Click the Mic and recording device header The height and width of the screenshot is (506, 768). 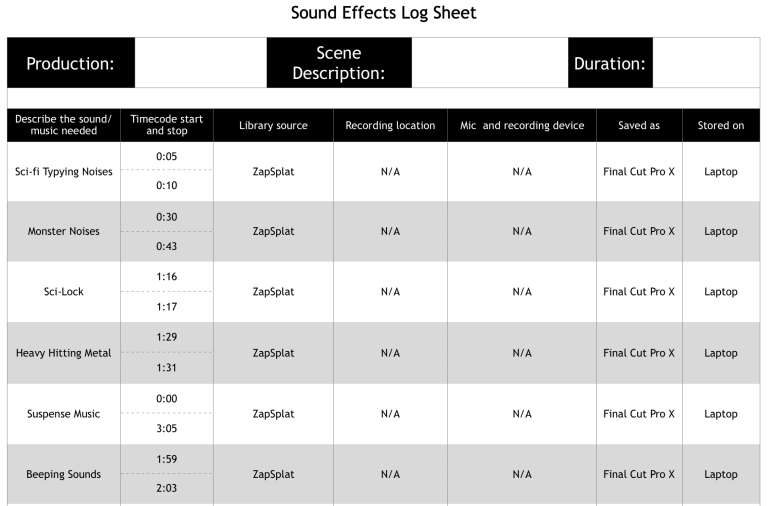[522, 125]
